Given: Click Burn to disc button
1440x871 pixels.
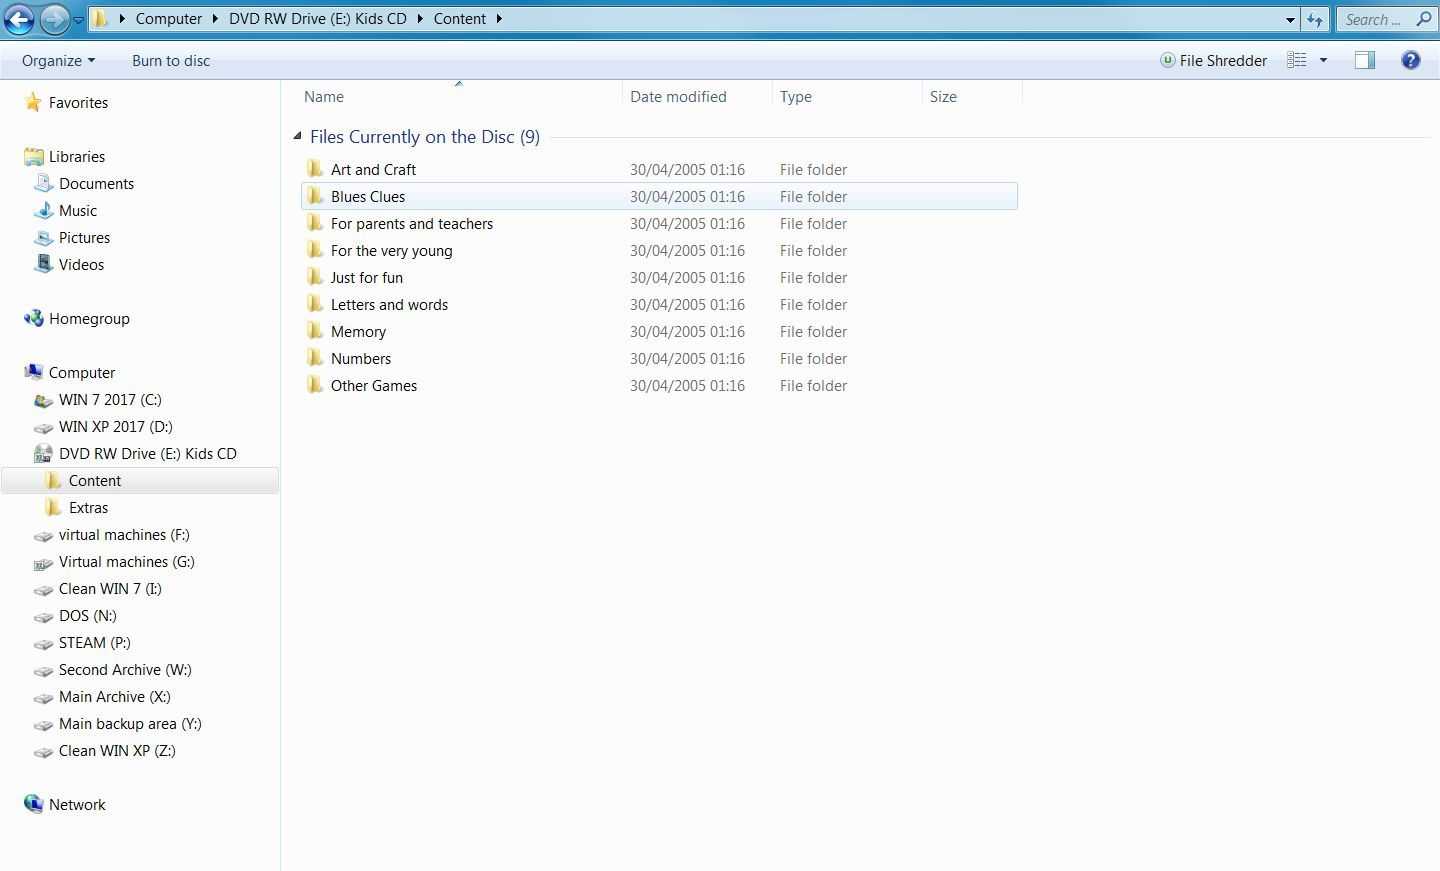Looking at the screenshot, I should [171, 60].
